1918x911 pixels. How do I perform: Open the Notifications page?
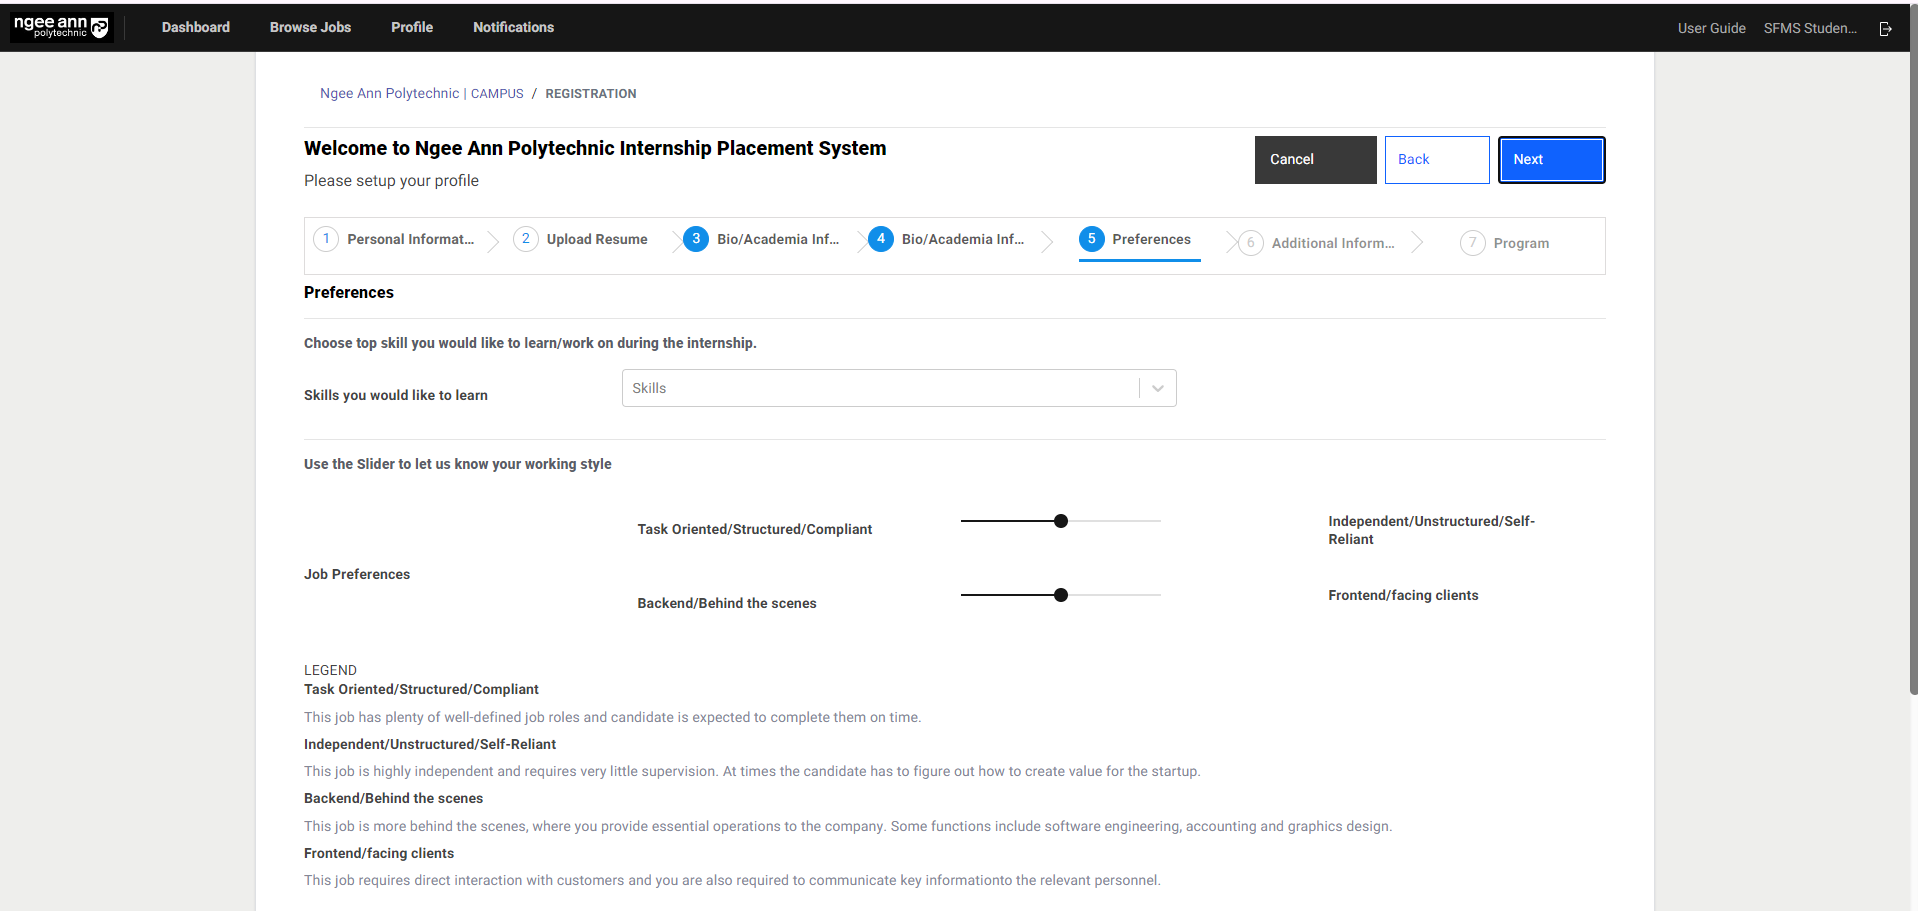[513, 27]
